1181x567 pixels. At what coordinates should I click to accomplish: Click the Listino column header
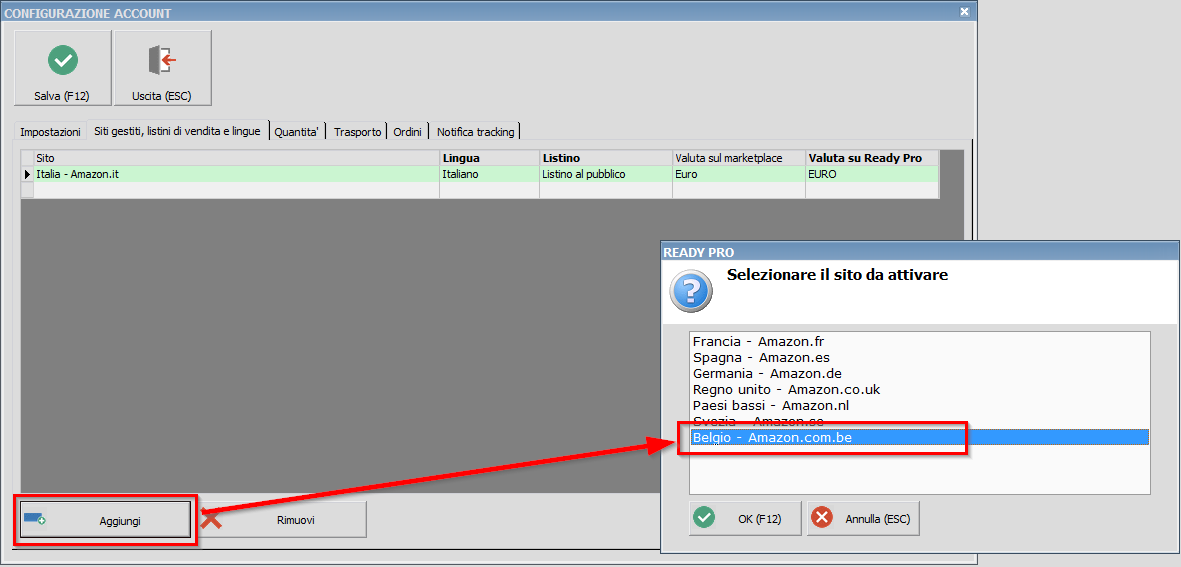[x=606, y=158]
